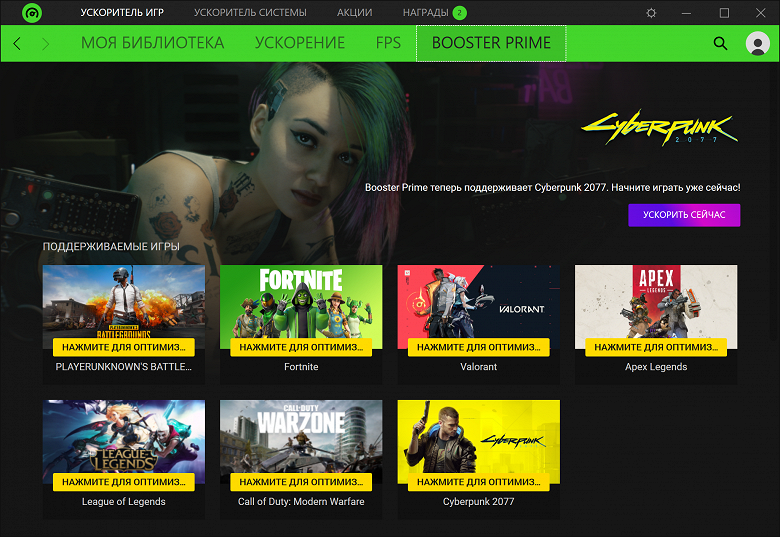This screenshot has height=537, width=780.
Task: Go back with the left arrow
Action: pos(17,44)
